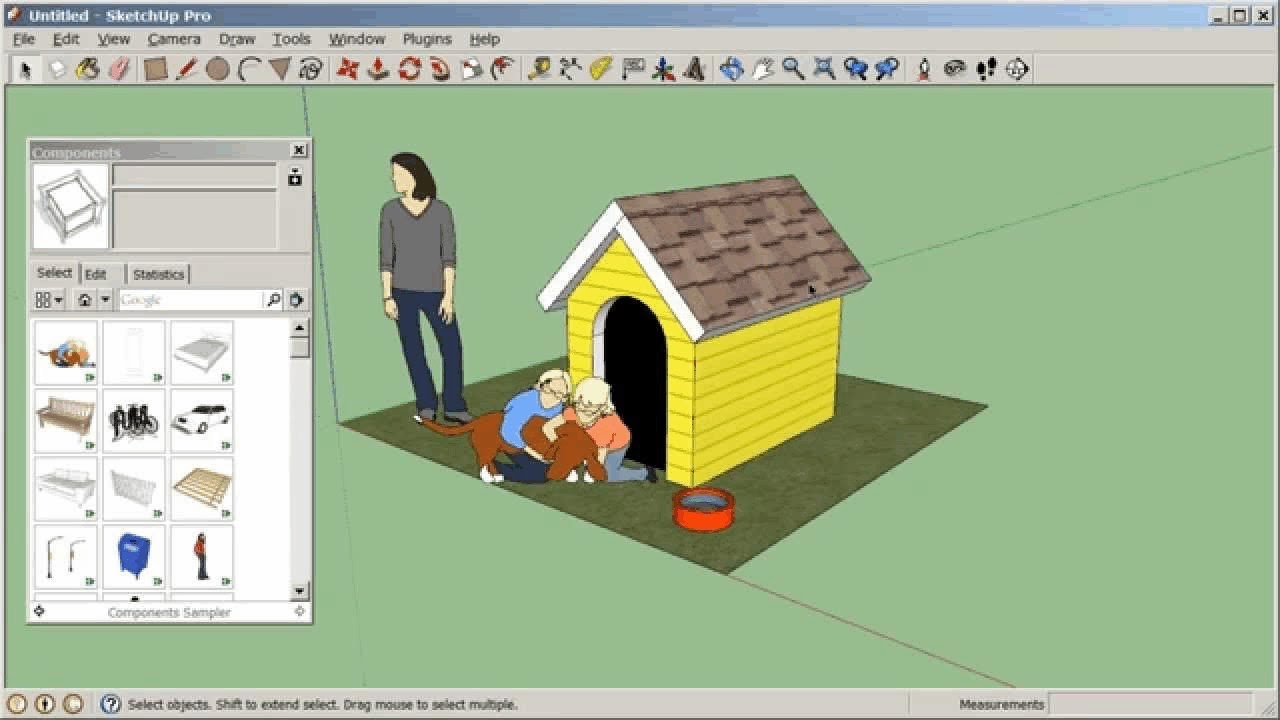Pick the Eraser tool in toolbar
Viewport: 1280px width, 720px height.
tap(119, 69)
